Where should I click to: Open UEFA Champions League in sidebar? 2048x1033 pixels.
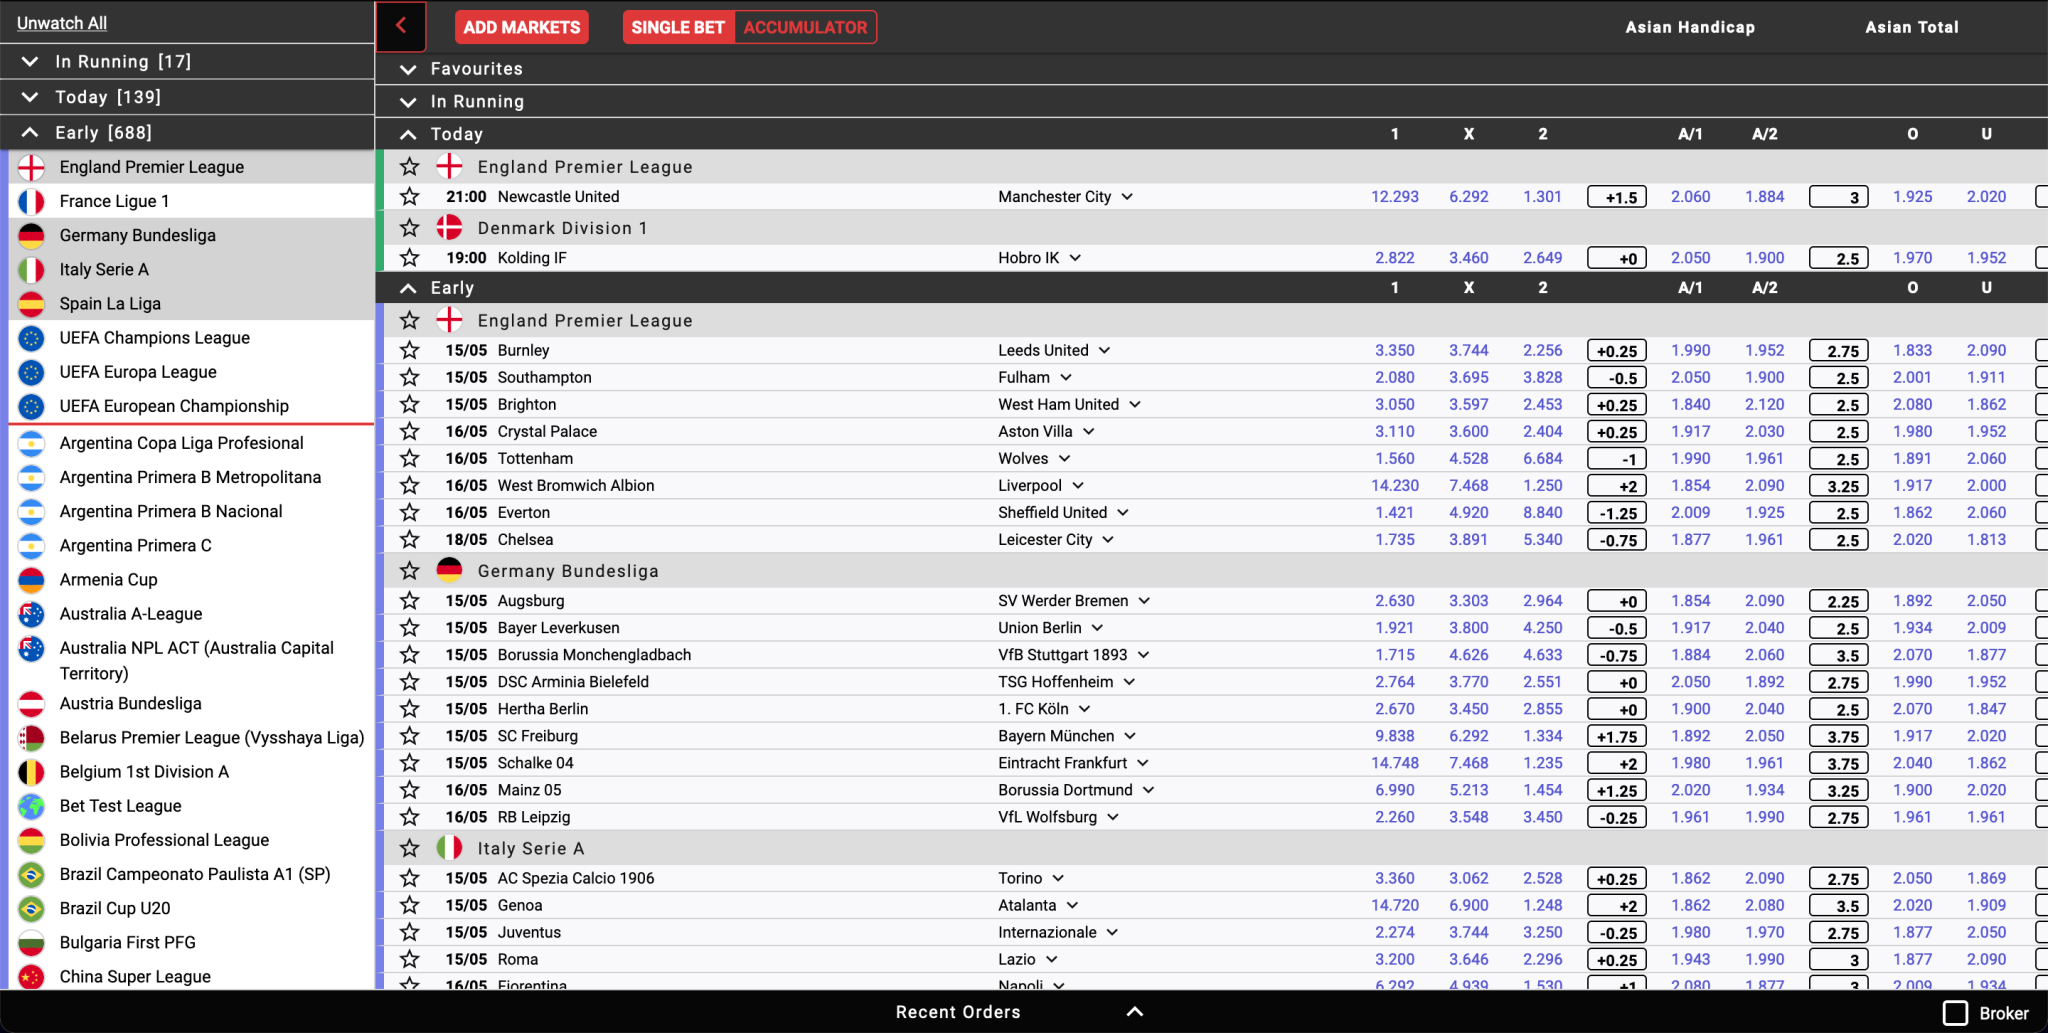[154, 338]
